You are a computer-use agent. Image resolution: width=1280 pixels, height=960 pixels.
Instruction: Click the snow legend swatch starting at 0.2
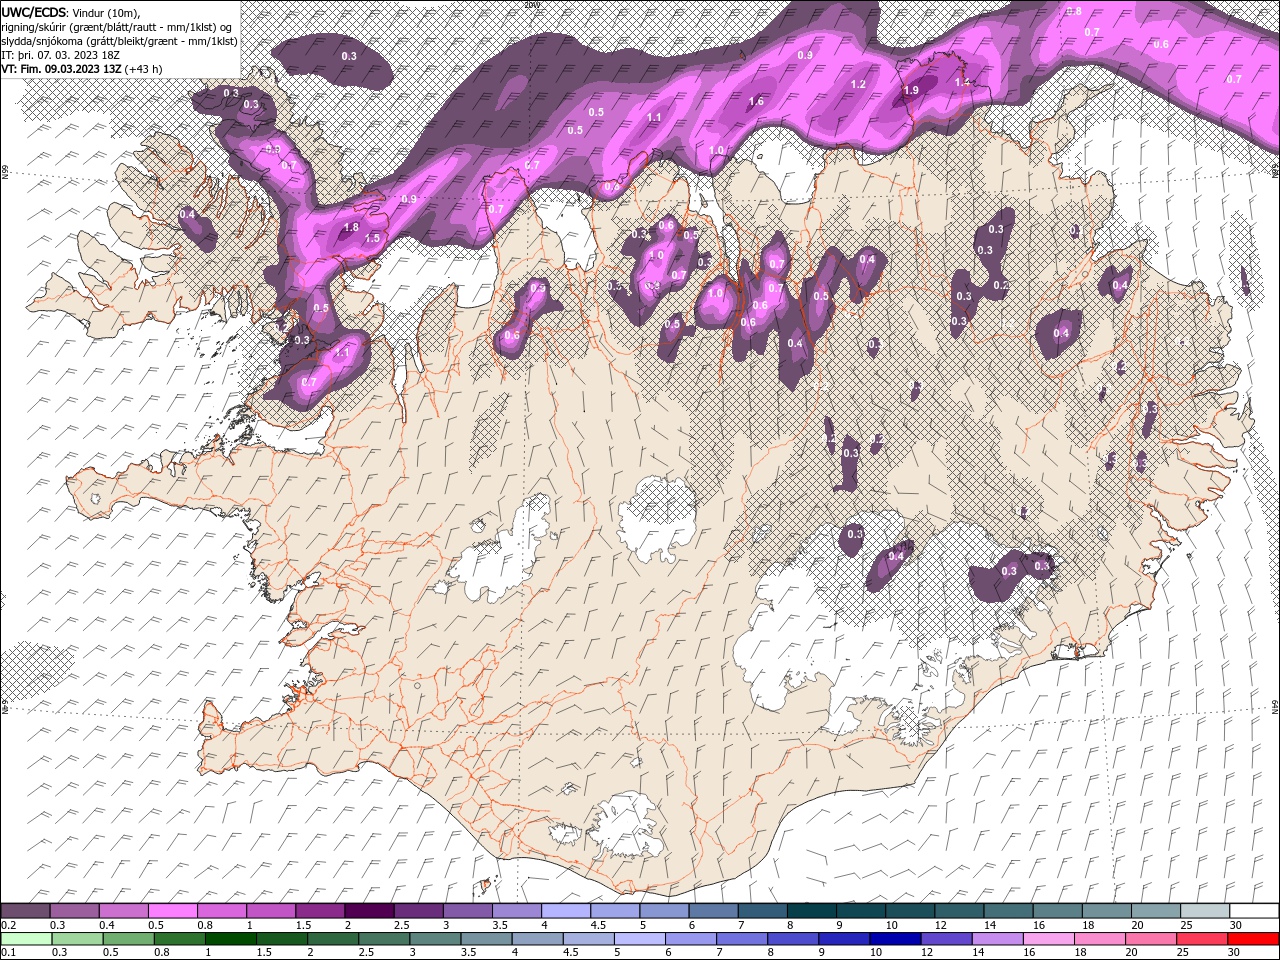25,911
